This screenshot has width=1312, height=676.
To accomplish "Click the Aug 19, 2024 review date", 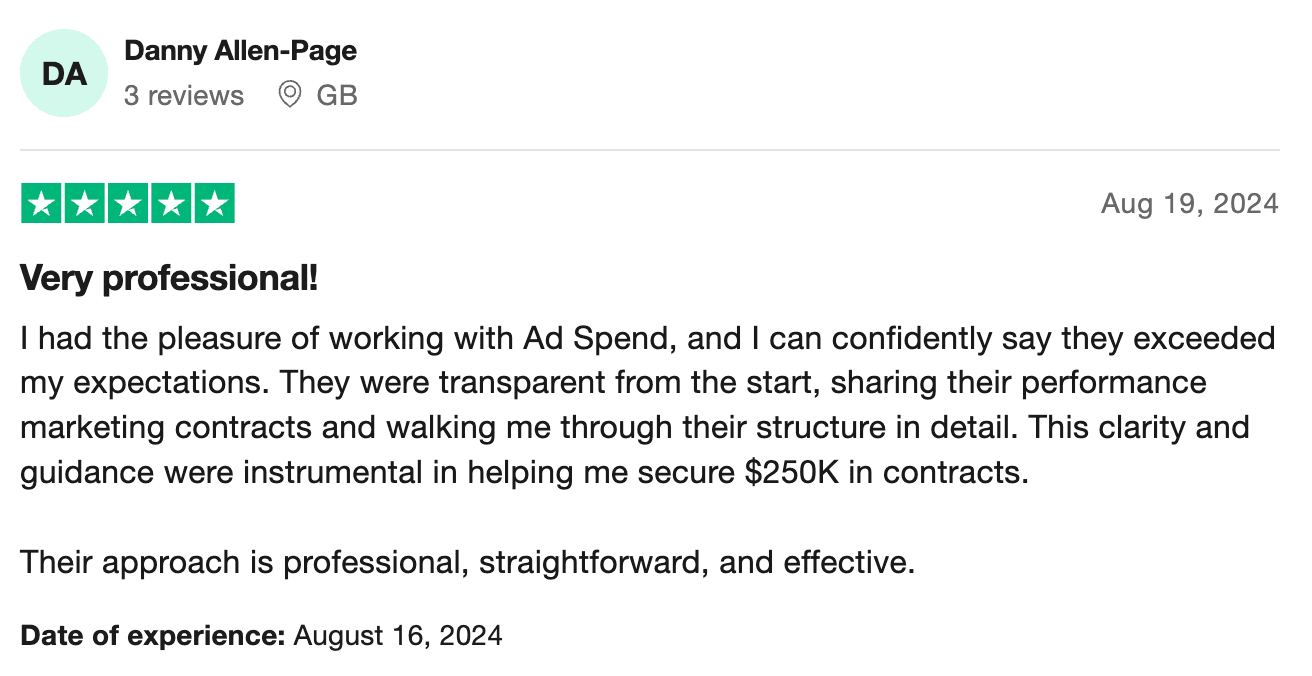I will (1189, 204).
